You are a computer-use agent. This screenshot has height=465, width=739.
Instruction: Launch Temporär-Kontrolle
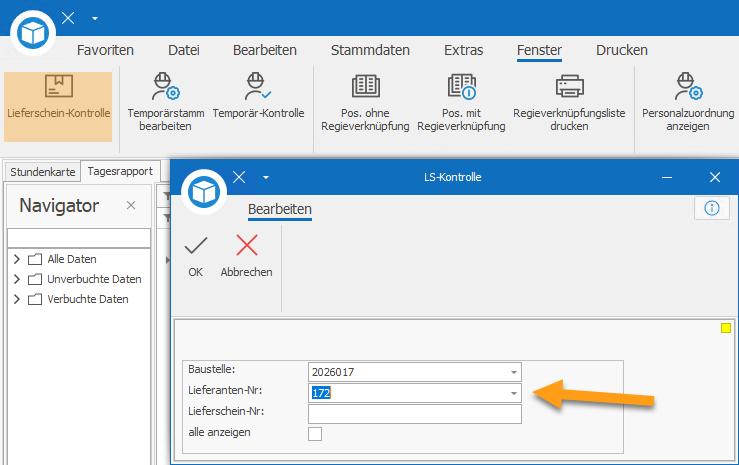[x=258, y=95]
